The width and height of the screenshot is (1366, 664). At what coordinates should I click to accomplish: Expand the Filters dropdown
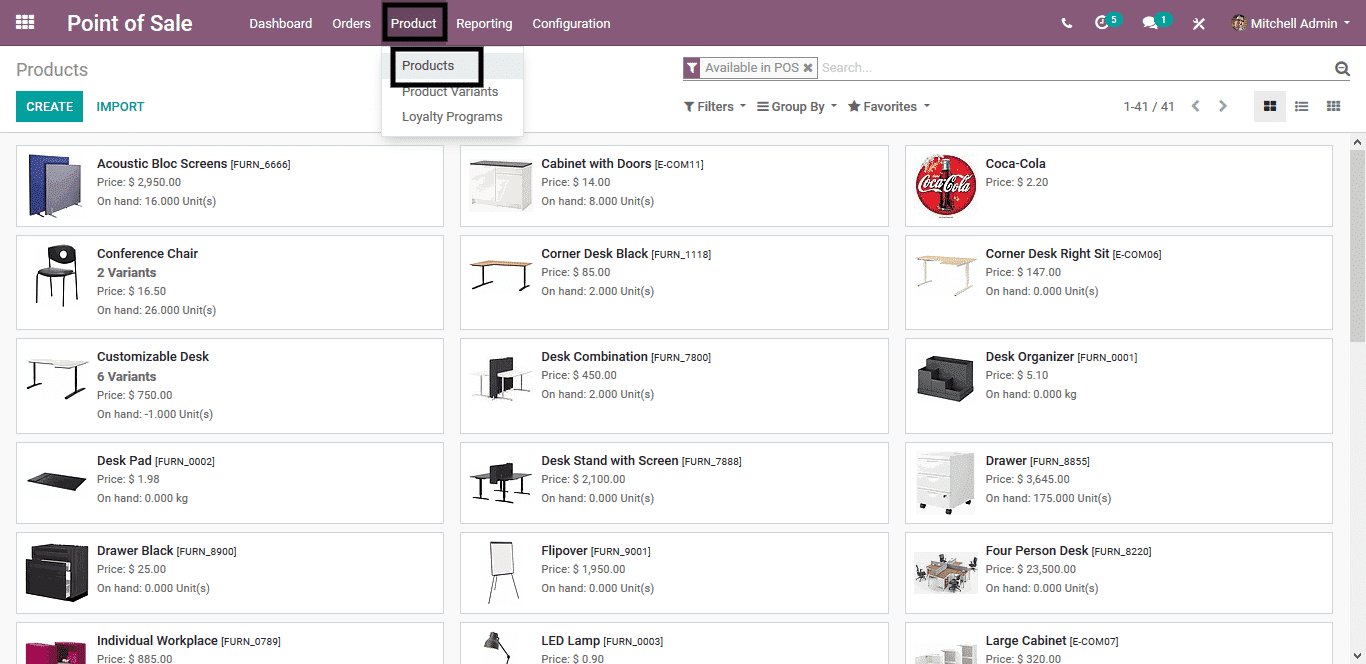(714, 107)
